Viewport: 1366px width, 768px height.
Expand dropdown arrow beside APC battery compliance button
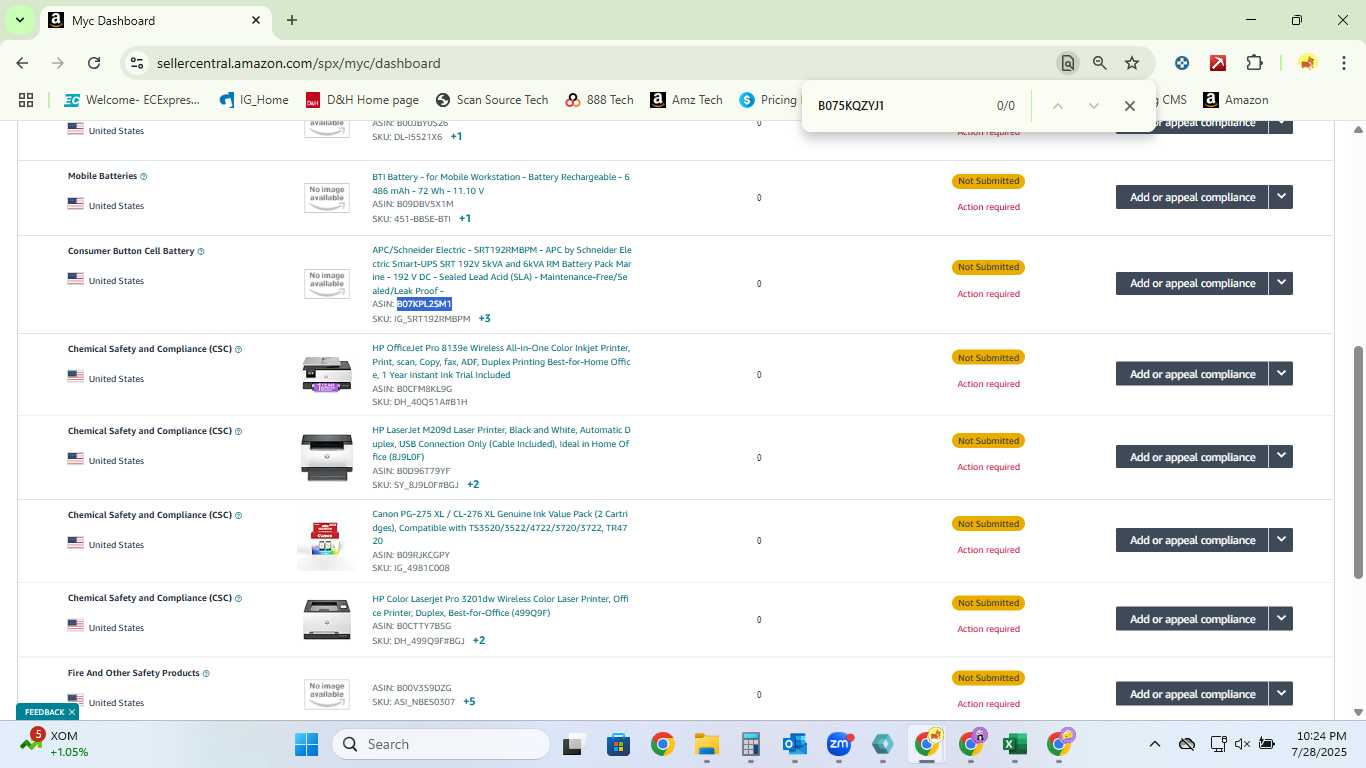tap(1281, 283)
